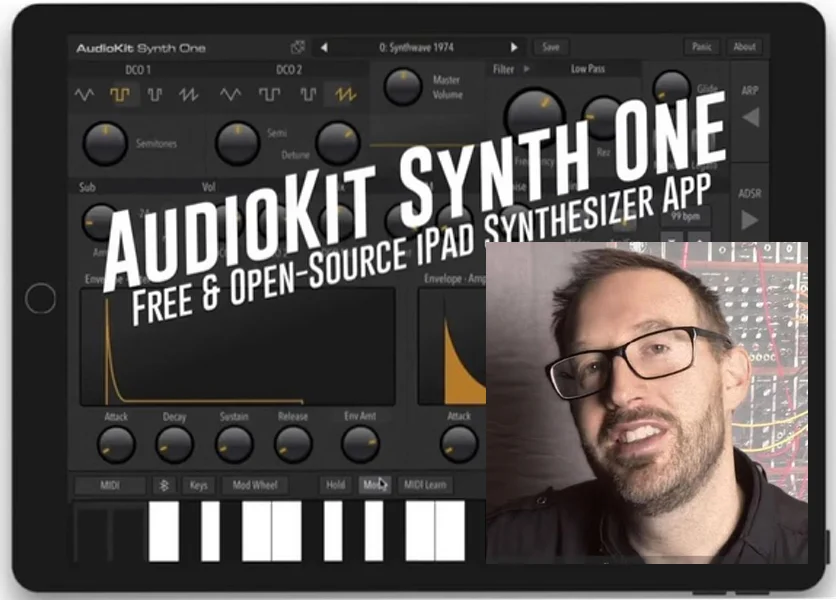This screenshot has width=836, height=600.
Task: Click the Sub oscillator knob
Action: (99, 221)
